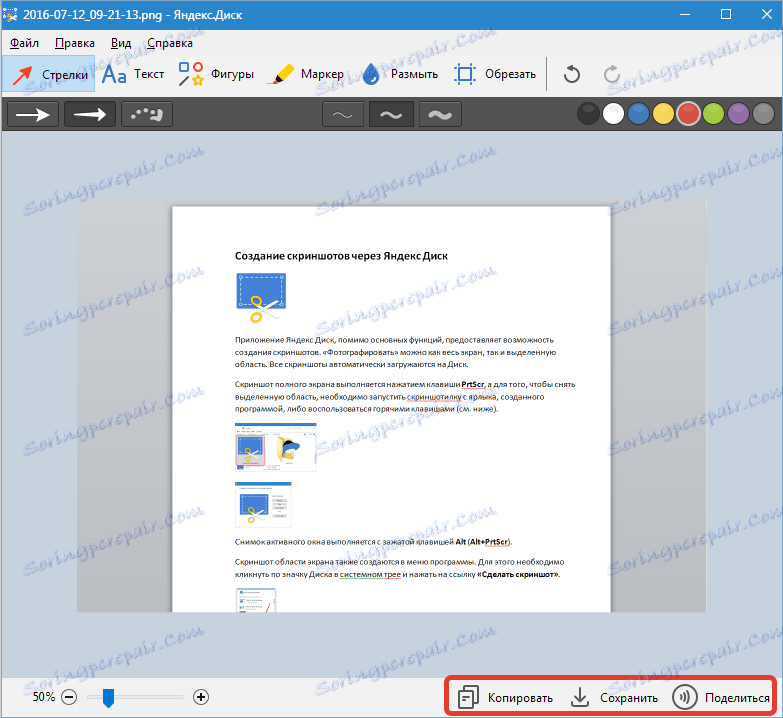Set thin line thickness
The width and height of the screenshot is (783, 718).
(343, 114)
